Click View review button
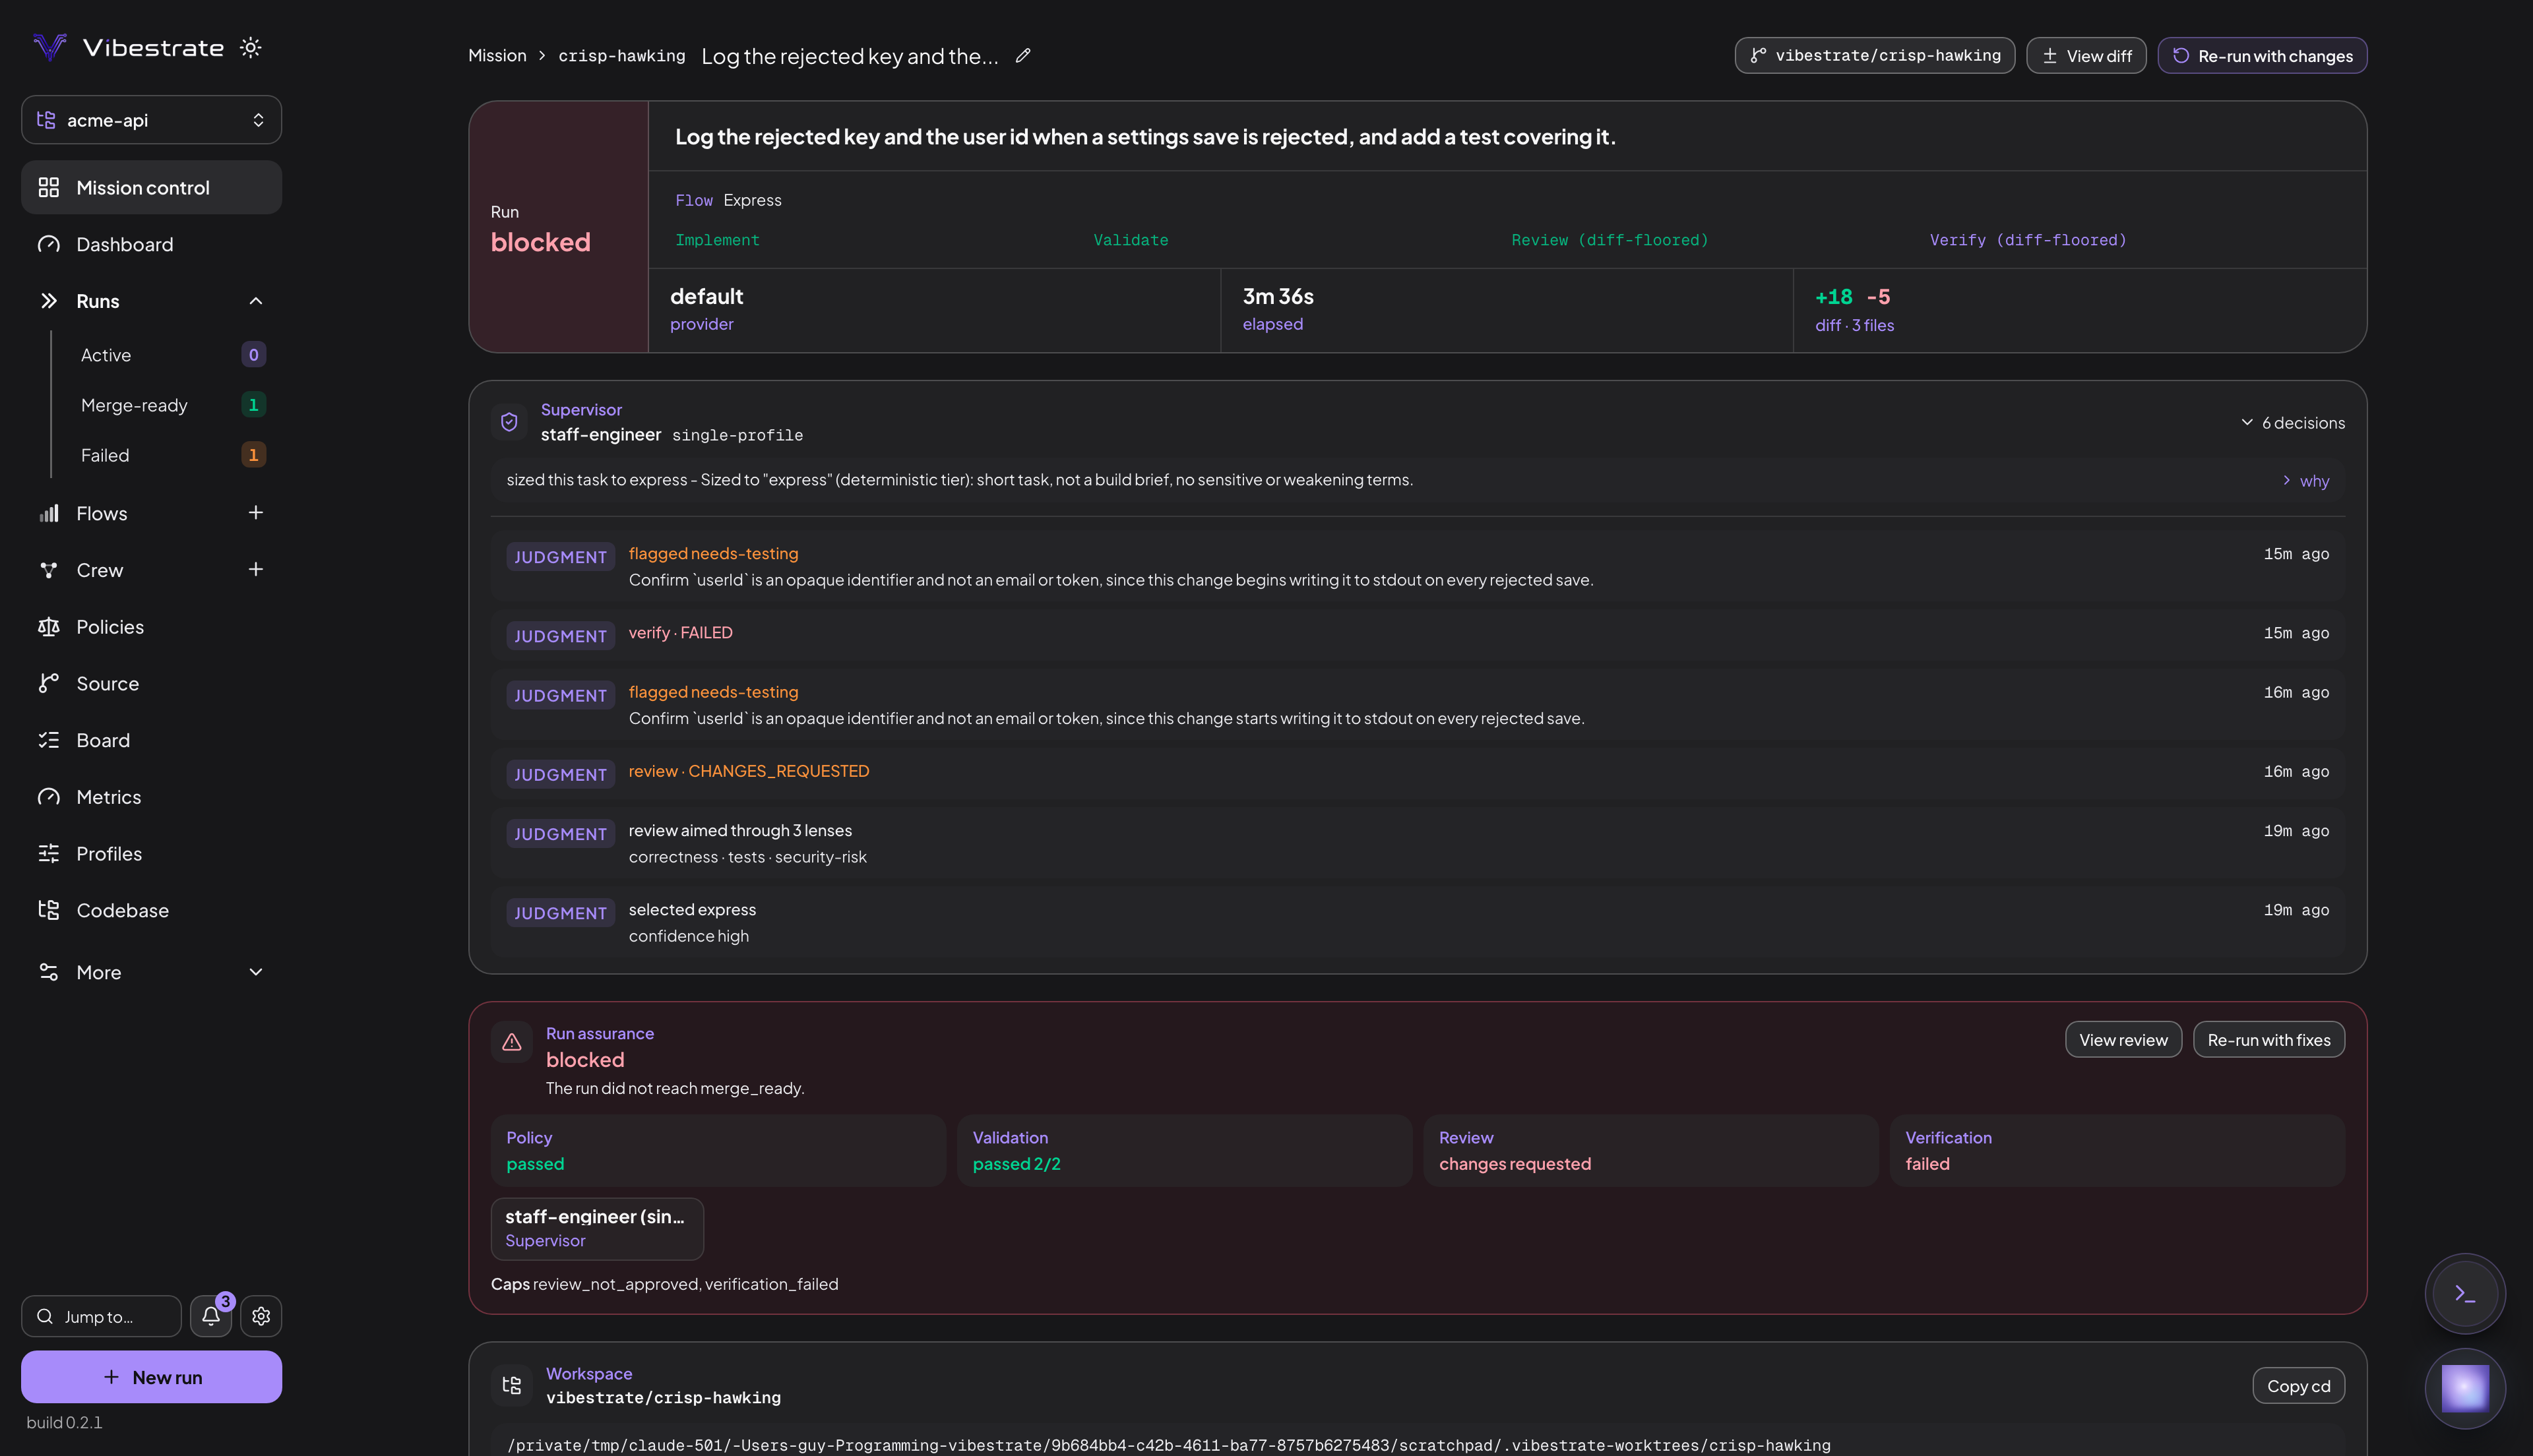The height and width of the screenshot is (1456, 2533). (x=2123, y=1040)
